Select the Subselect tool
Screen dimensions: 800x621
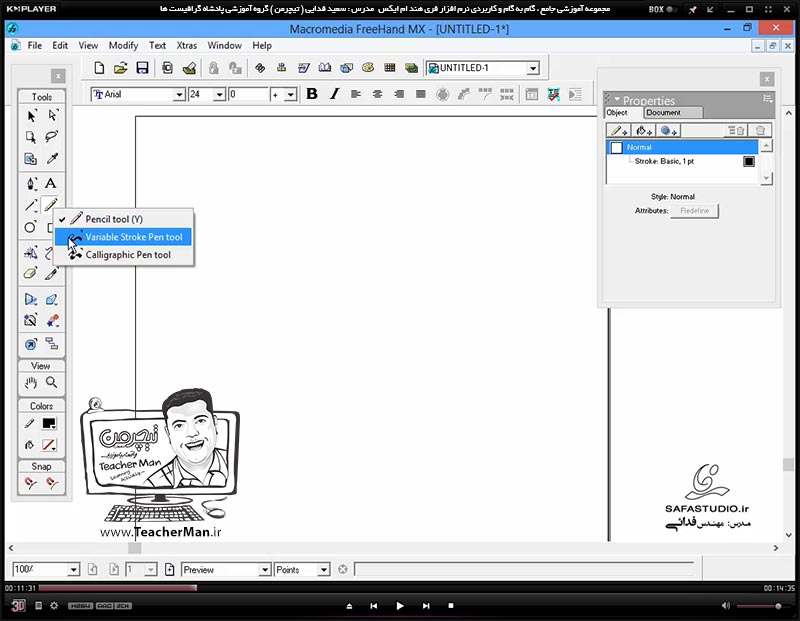pos(52,116)
